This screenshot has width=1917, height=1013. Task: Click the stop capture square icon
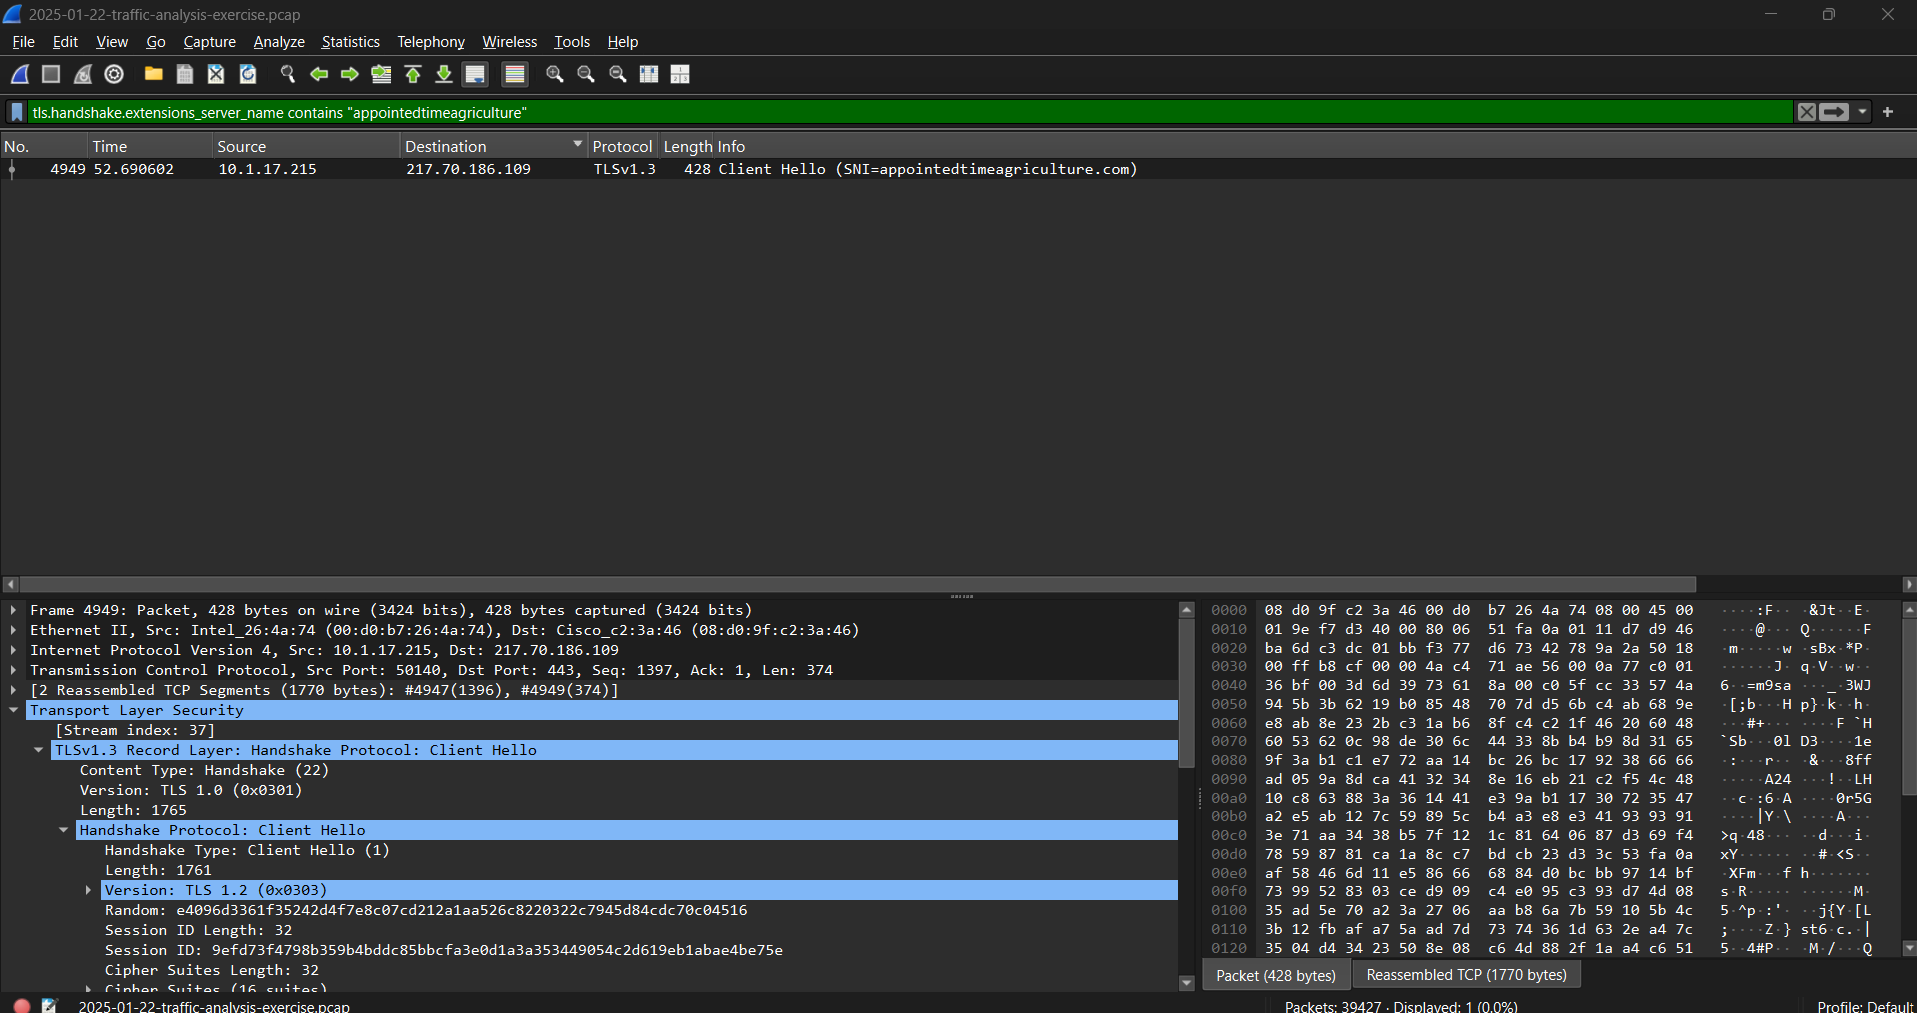(x=51, y=74)
